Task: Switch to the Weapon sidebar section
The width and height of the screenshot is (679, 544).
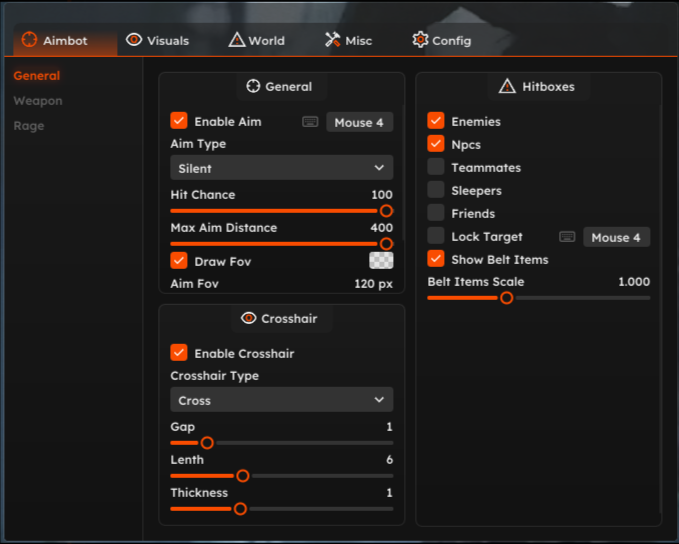Action: pos(38,101)
